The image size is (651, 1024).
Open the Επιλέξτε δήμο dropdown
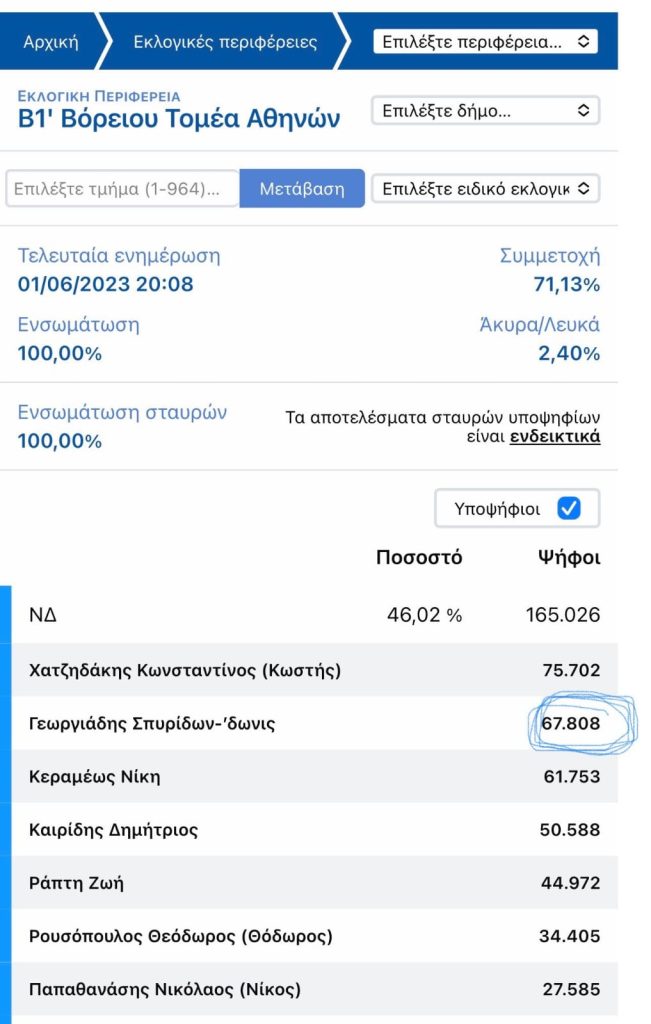coord(485,111)
